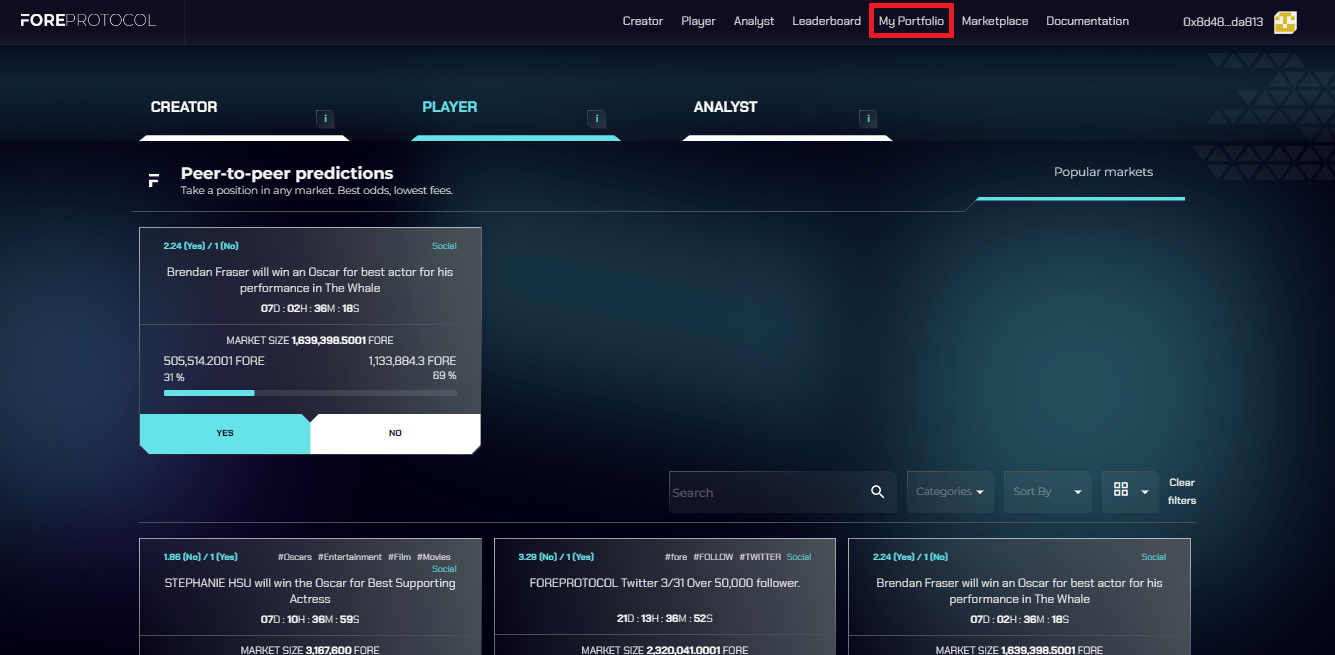
Task: Open the STEPHANIE HSU Oscar market card
Action: pyautogui.click(x=310, y=591)
